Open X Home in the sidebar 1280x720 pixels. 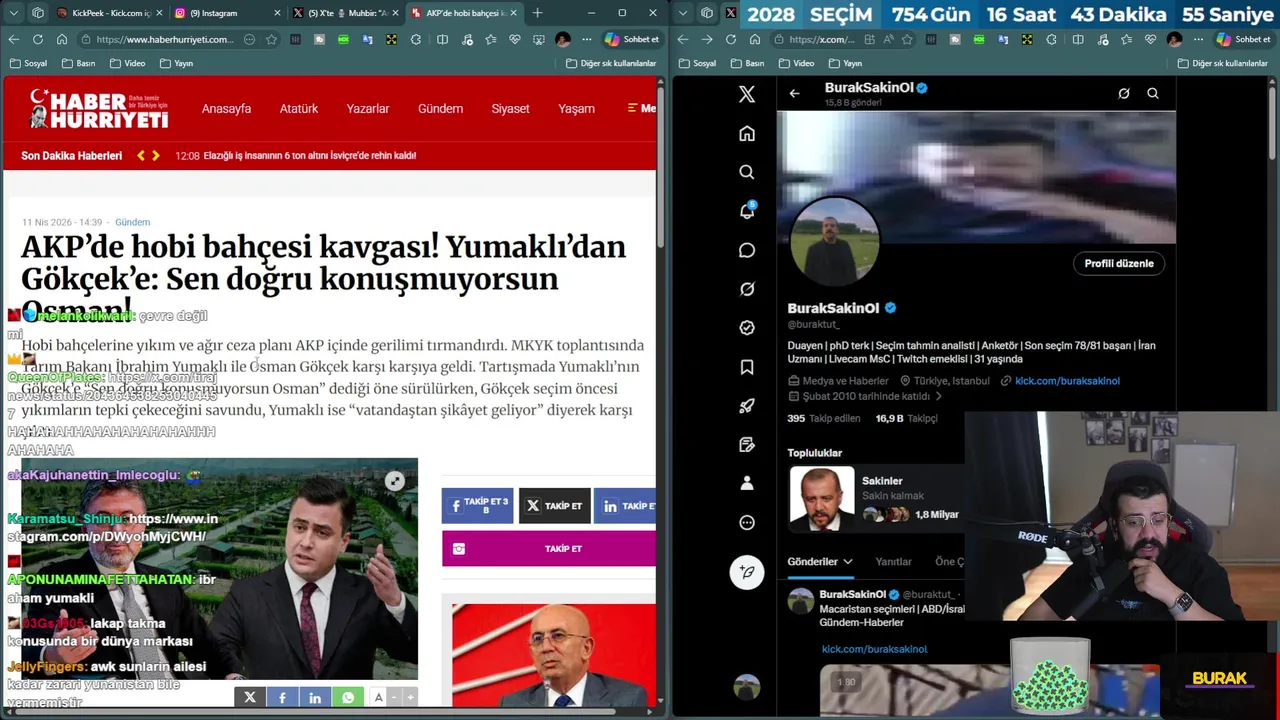pos(746,134)
